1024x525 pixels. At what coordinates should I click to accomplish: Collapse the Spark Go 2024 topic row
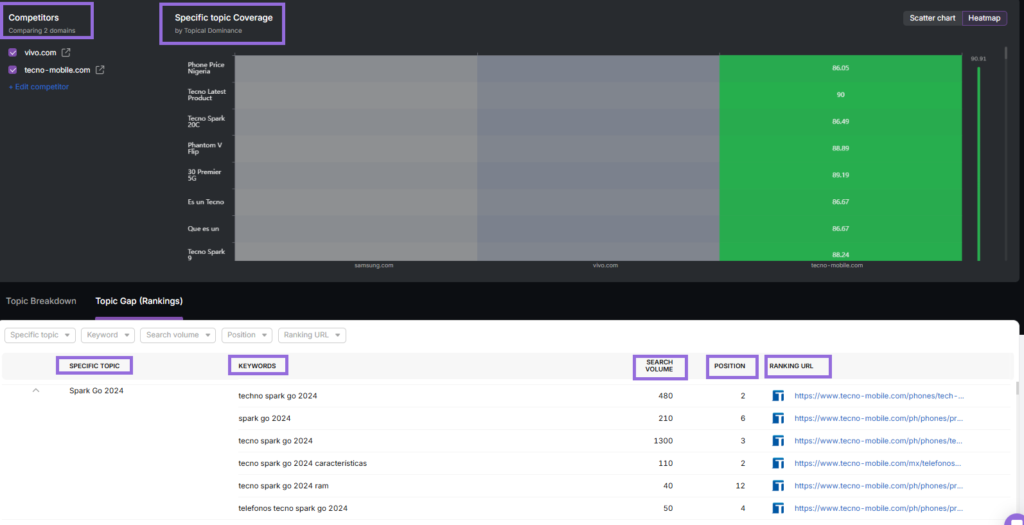(x=36, y=390)
